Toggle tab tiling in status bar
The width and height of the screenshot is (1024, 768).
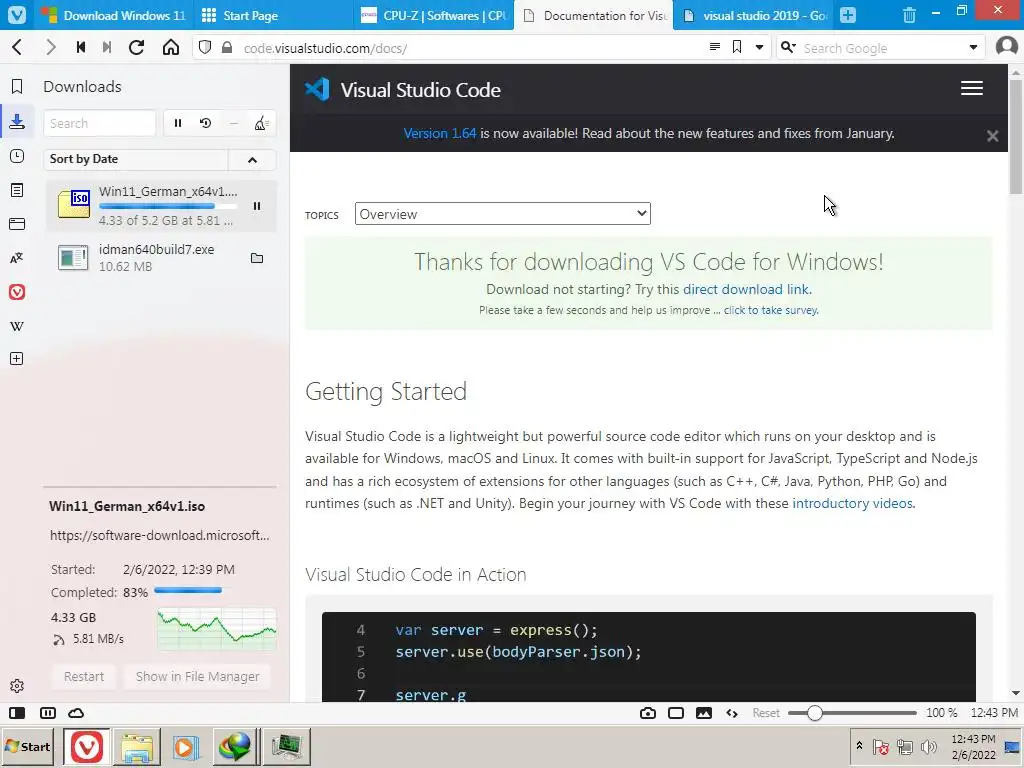(48, 712)
